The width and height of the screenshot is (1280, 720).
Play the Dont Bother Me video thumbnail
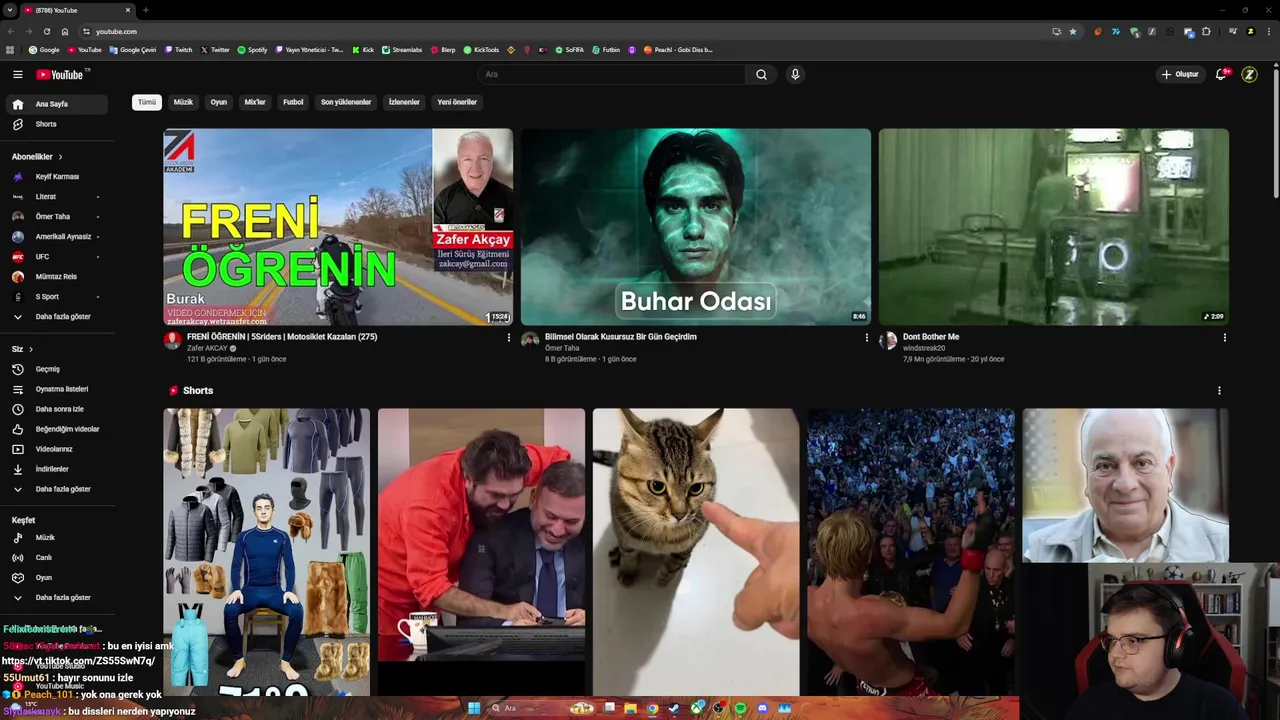click(1054, 227)
